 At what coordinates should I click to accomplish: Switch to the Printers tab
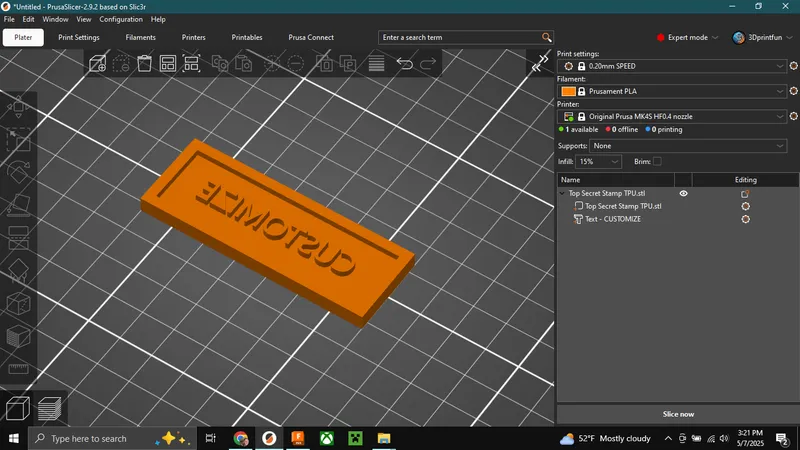[193, 37]
